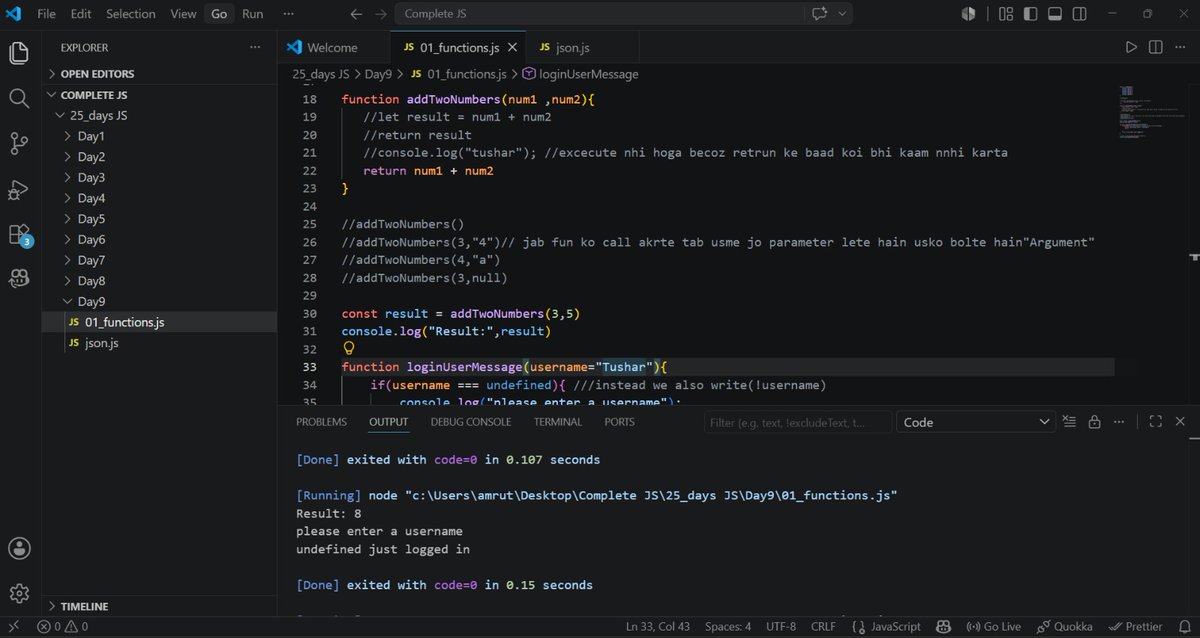Switch to the Terminal panel tab
Screen dimensions: 1200x638
(558, 422)
